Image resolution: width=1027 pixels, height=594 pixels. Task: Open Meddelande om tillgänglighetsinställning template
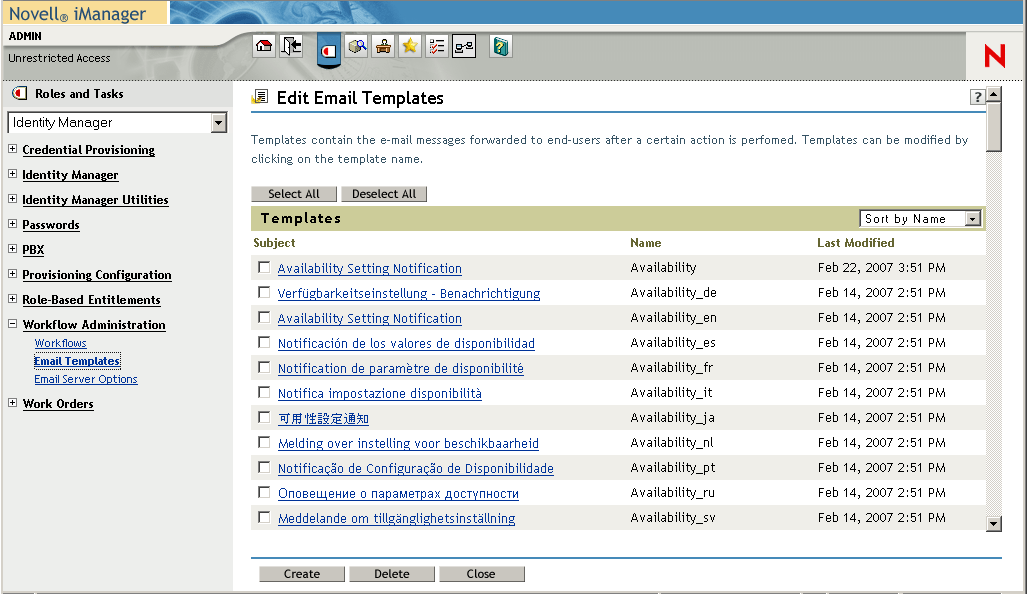[396, 519]
